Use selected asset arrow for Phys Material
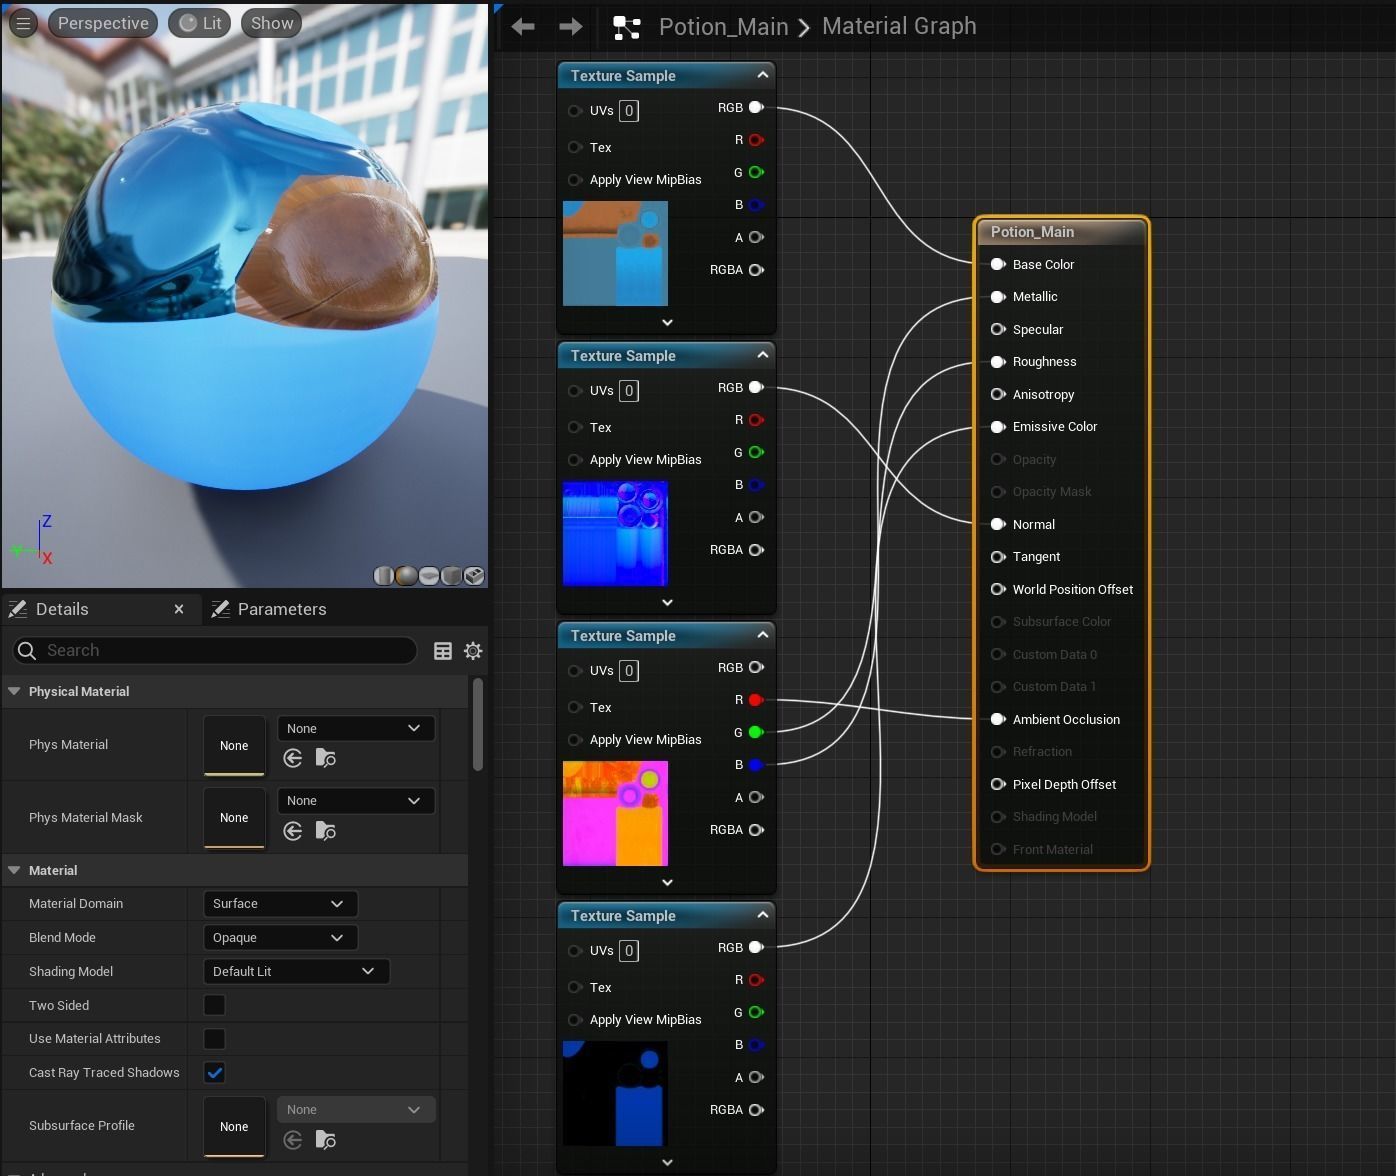The image size is (1396, 1176). tap(293, 758)
